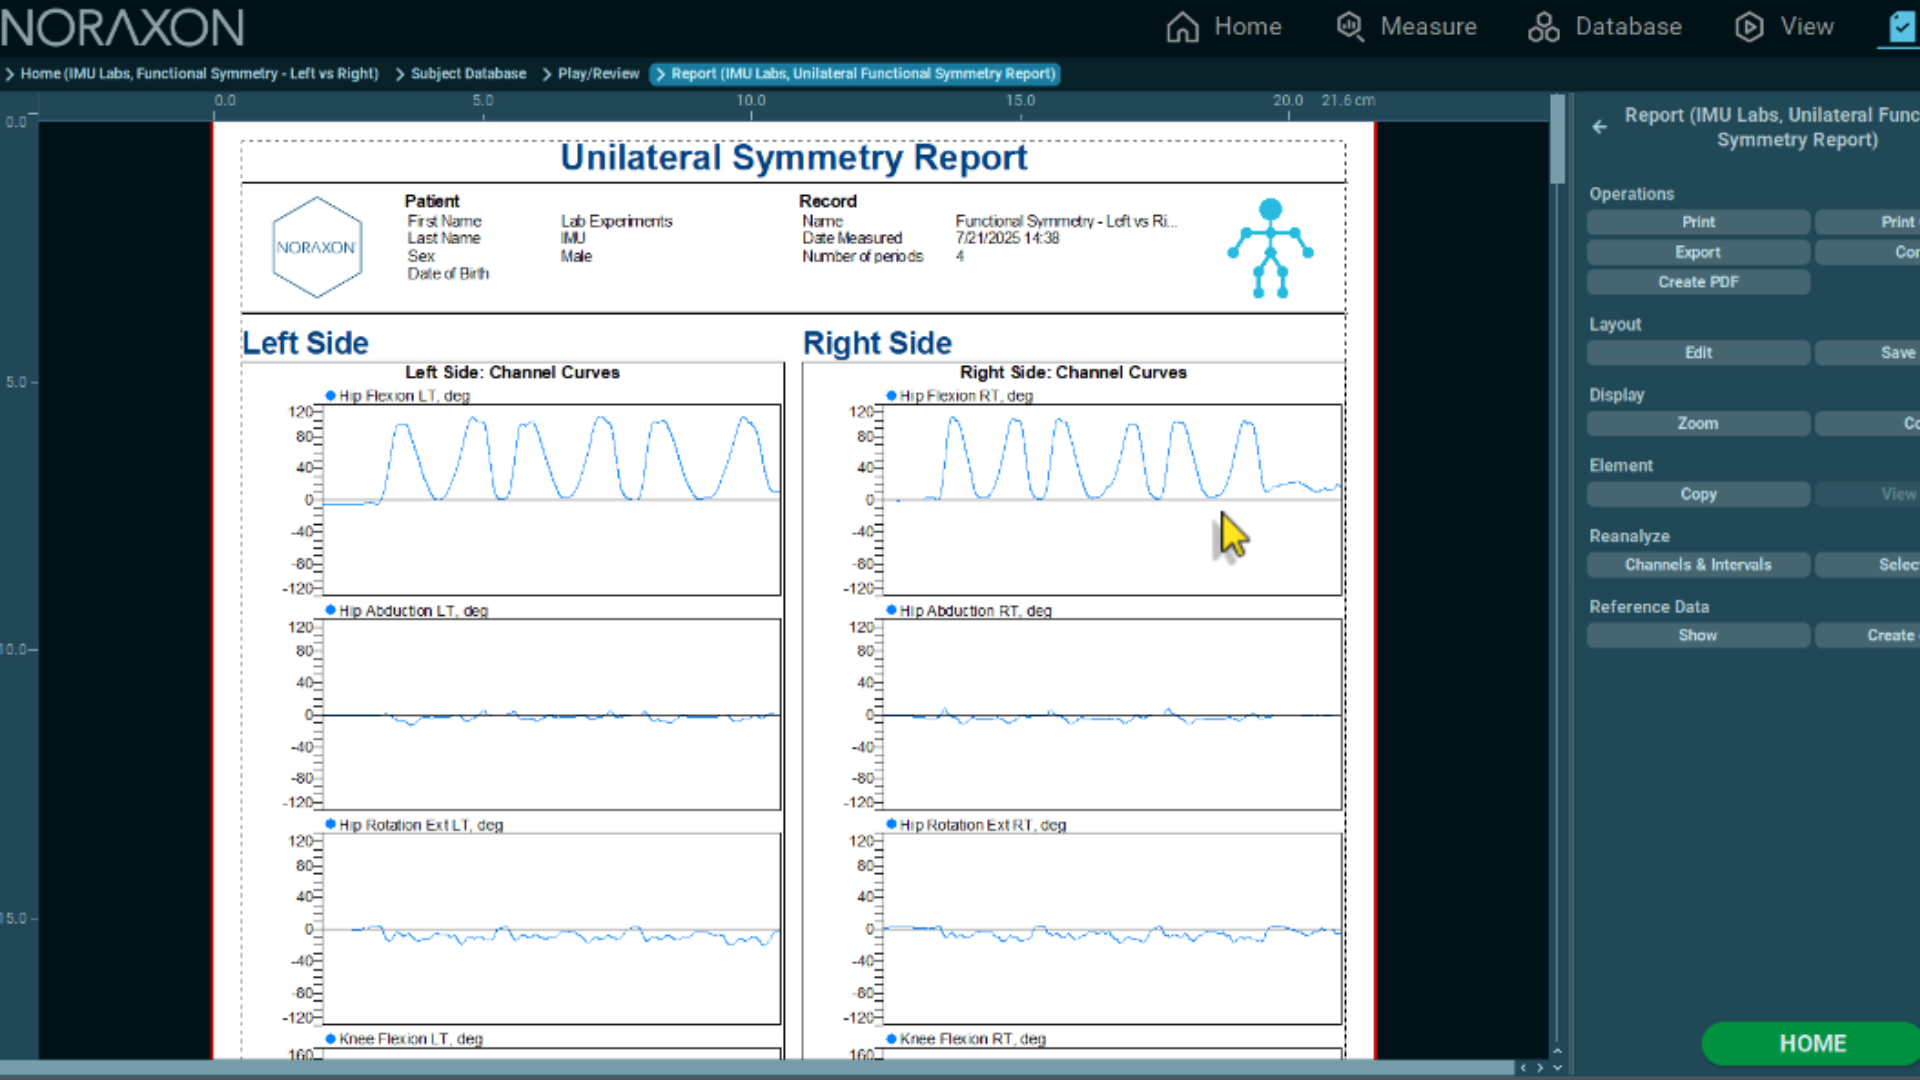The width and height of the screenshot is (1920, 1080).
Task: Click the Create PDF button
Action: 1697,282
